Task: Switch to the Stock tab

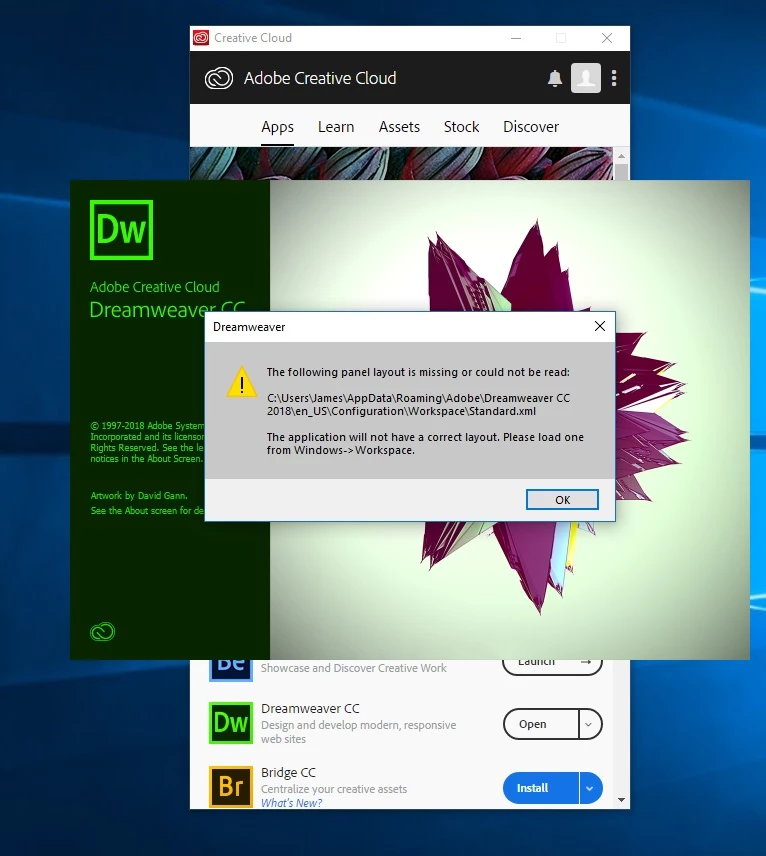Action: tap(461, 127)
